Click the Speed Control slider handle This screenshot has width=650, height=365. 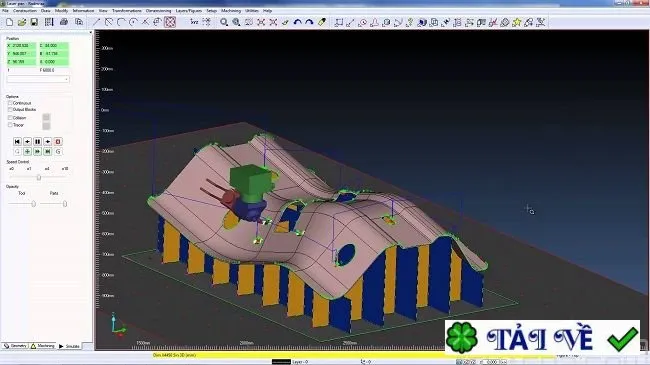(39, 178)
